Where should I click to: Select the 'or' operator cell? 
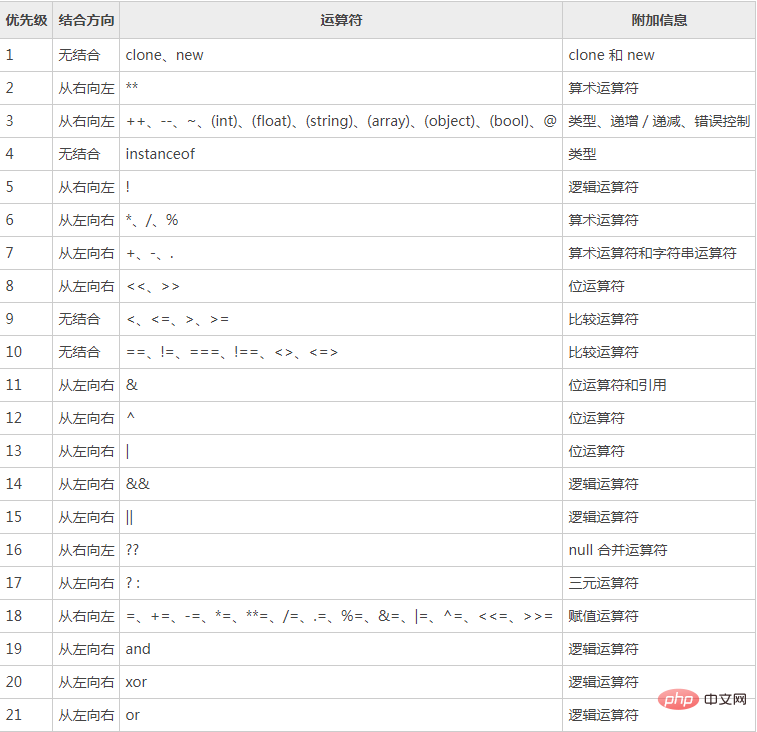click(341, 715)
